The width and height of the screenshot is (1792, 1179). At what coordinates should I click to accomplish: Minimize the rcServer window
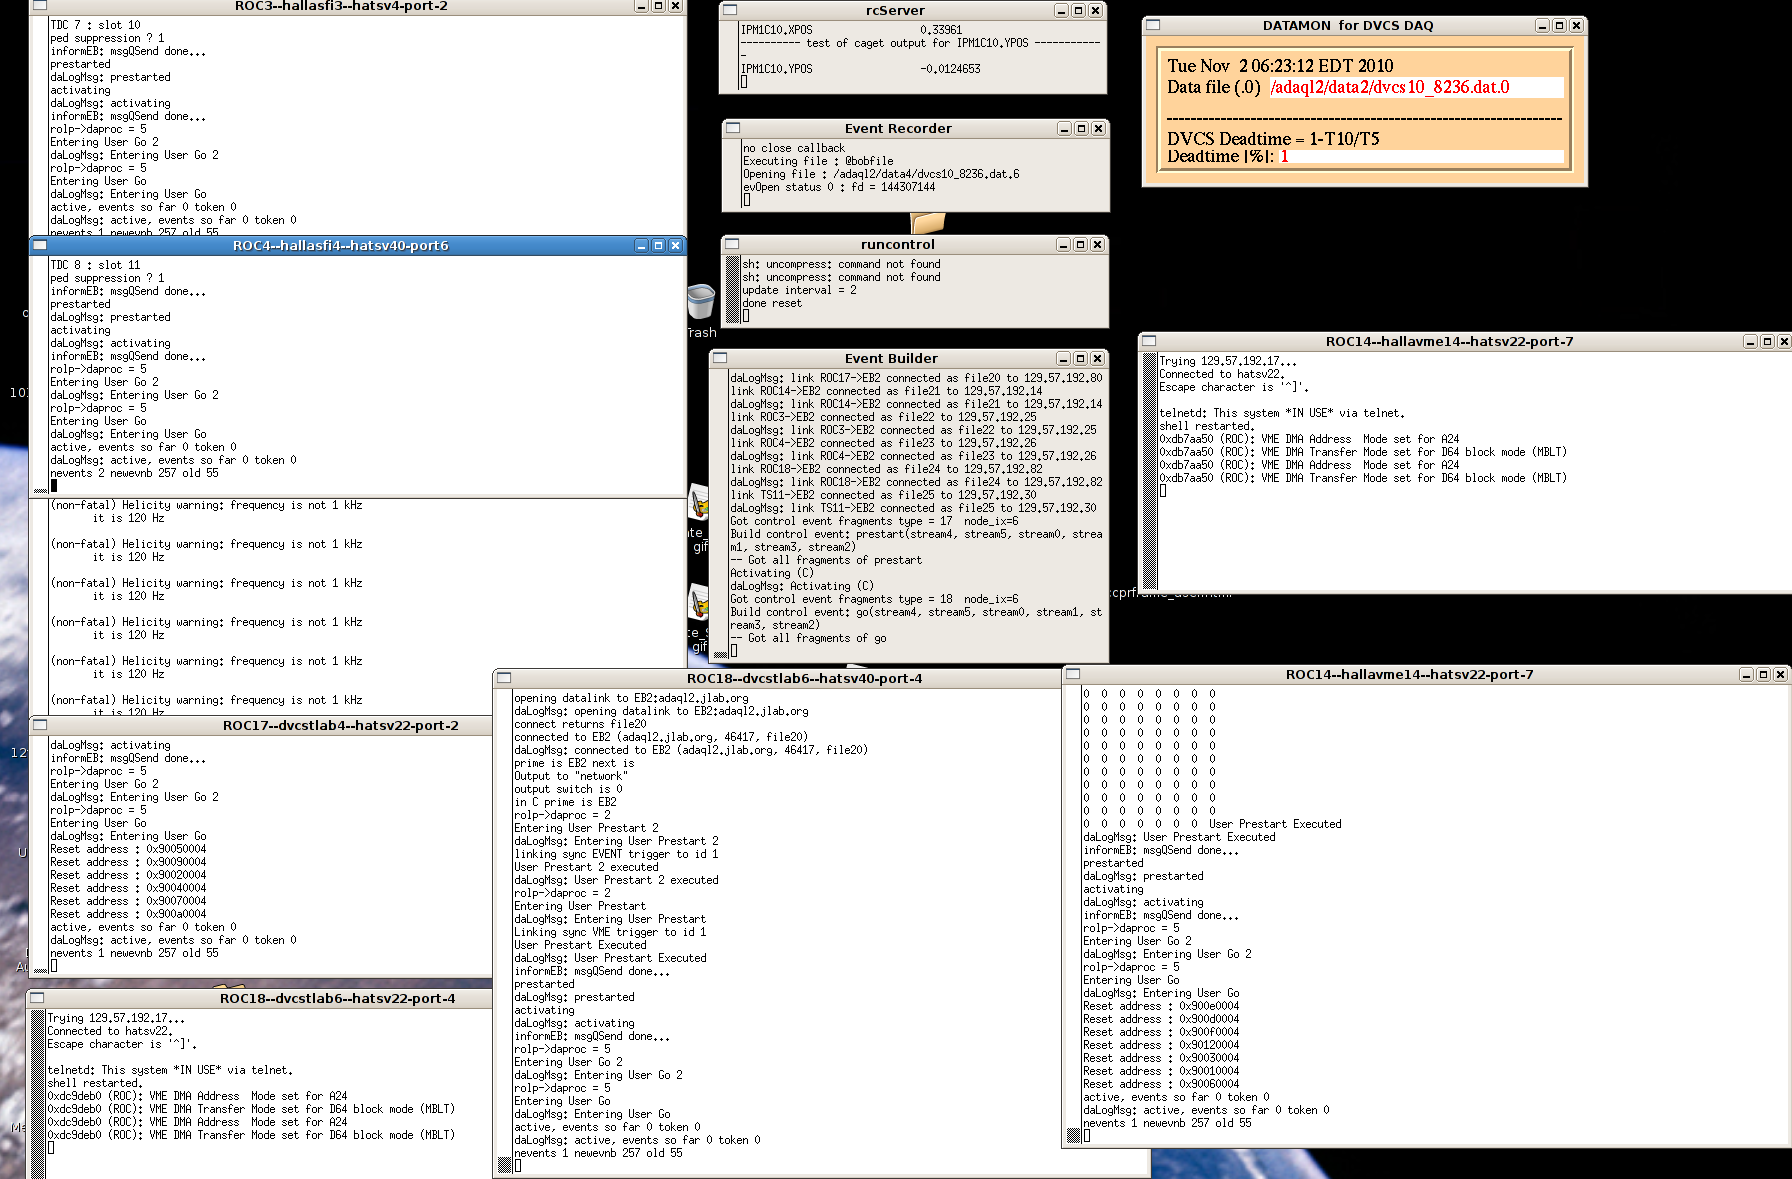tap(1061, 10)
